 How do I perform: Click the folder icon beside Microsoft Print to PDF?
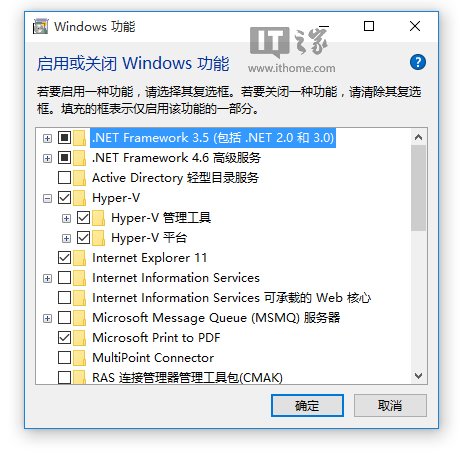[x=79, y=338]
